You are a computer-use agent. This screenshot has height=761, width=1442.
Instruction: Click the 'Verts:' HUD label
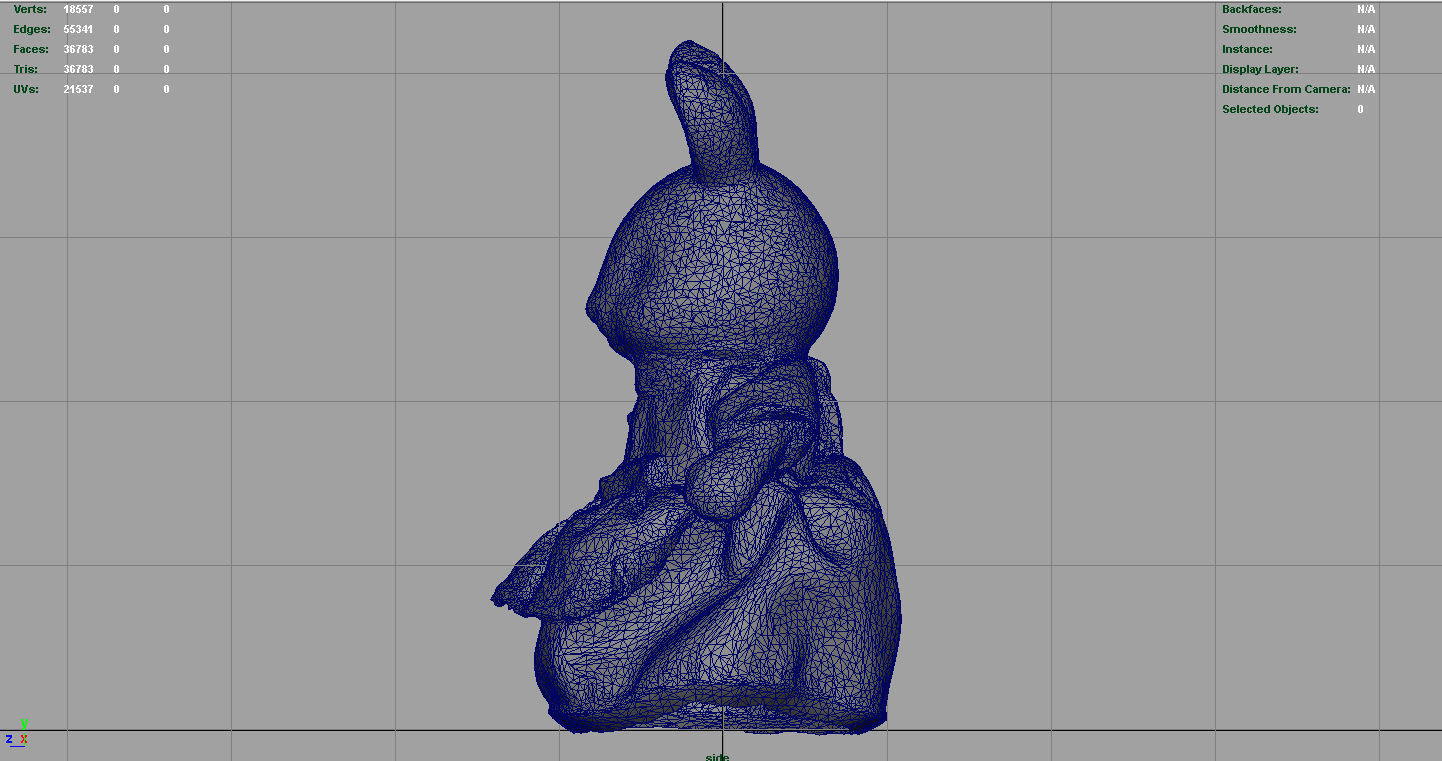[x=30, y=9]
